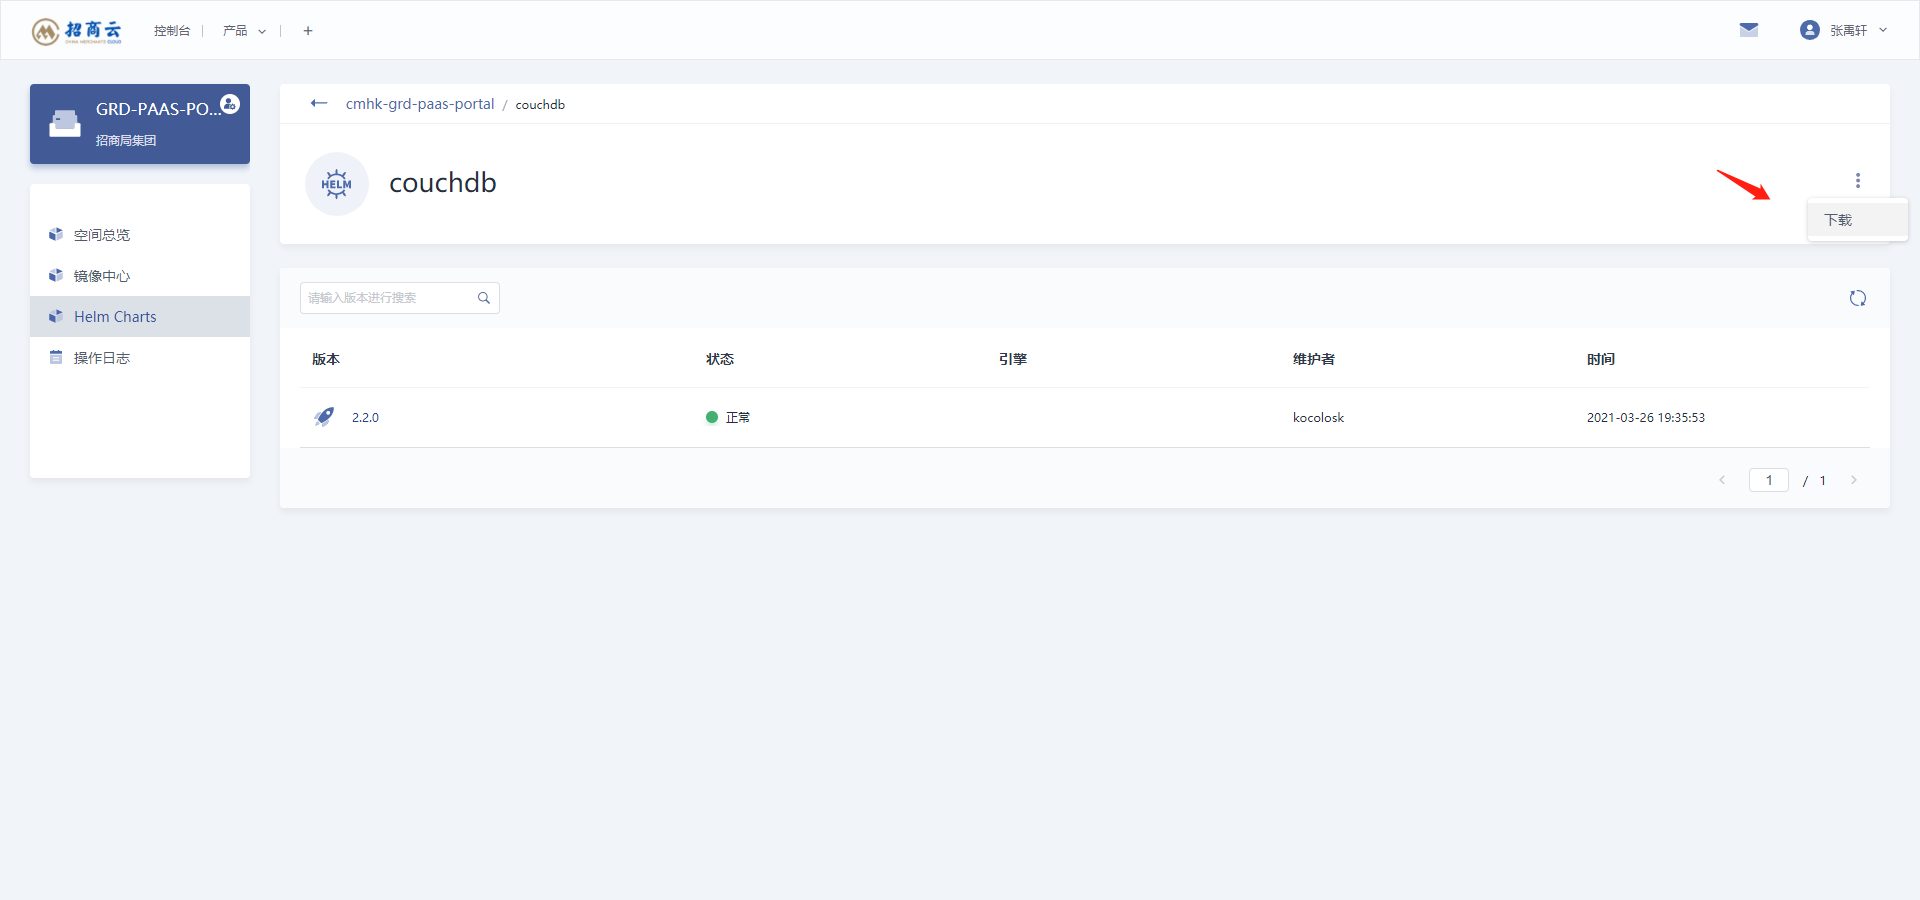This screenshot has width=1920, height=900.
Task: Go back using the left arrow
Action: click(319, 103)
